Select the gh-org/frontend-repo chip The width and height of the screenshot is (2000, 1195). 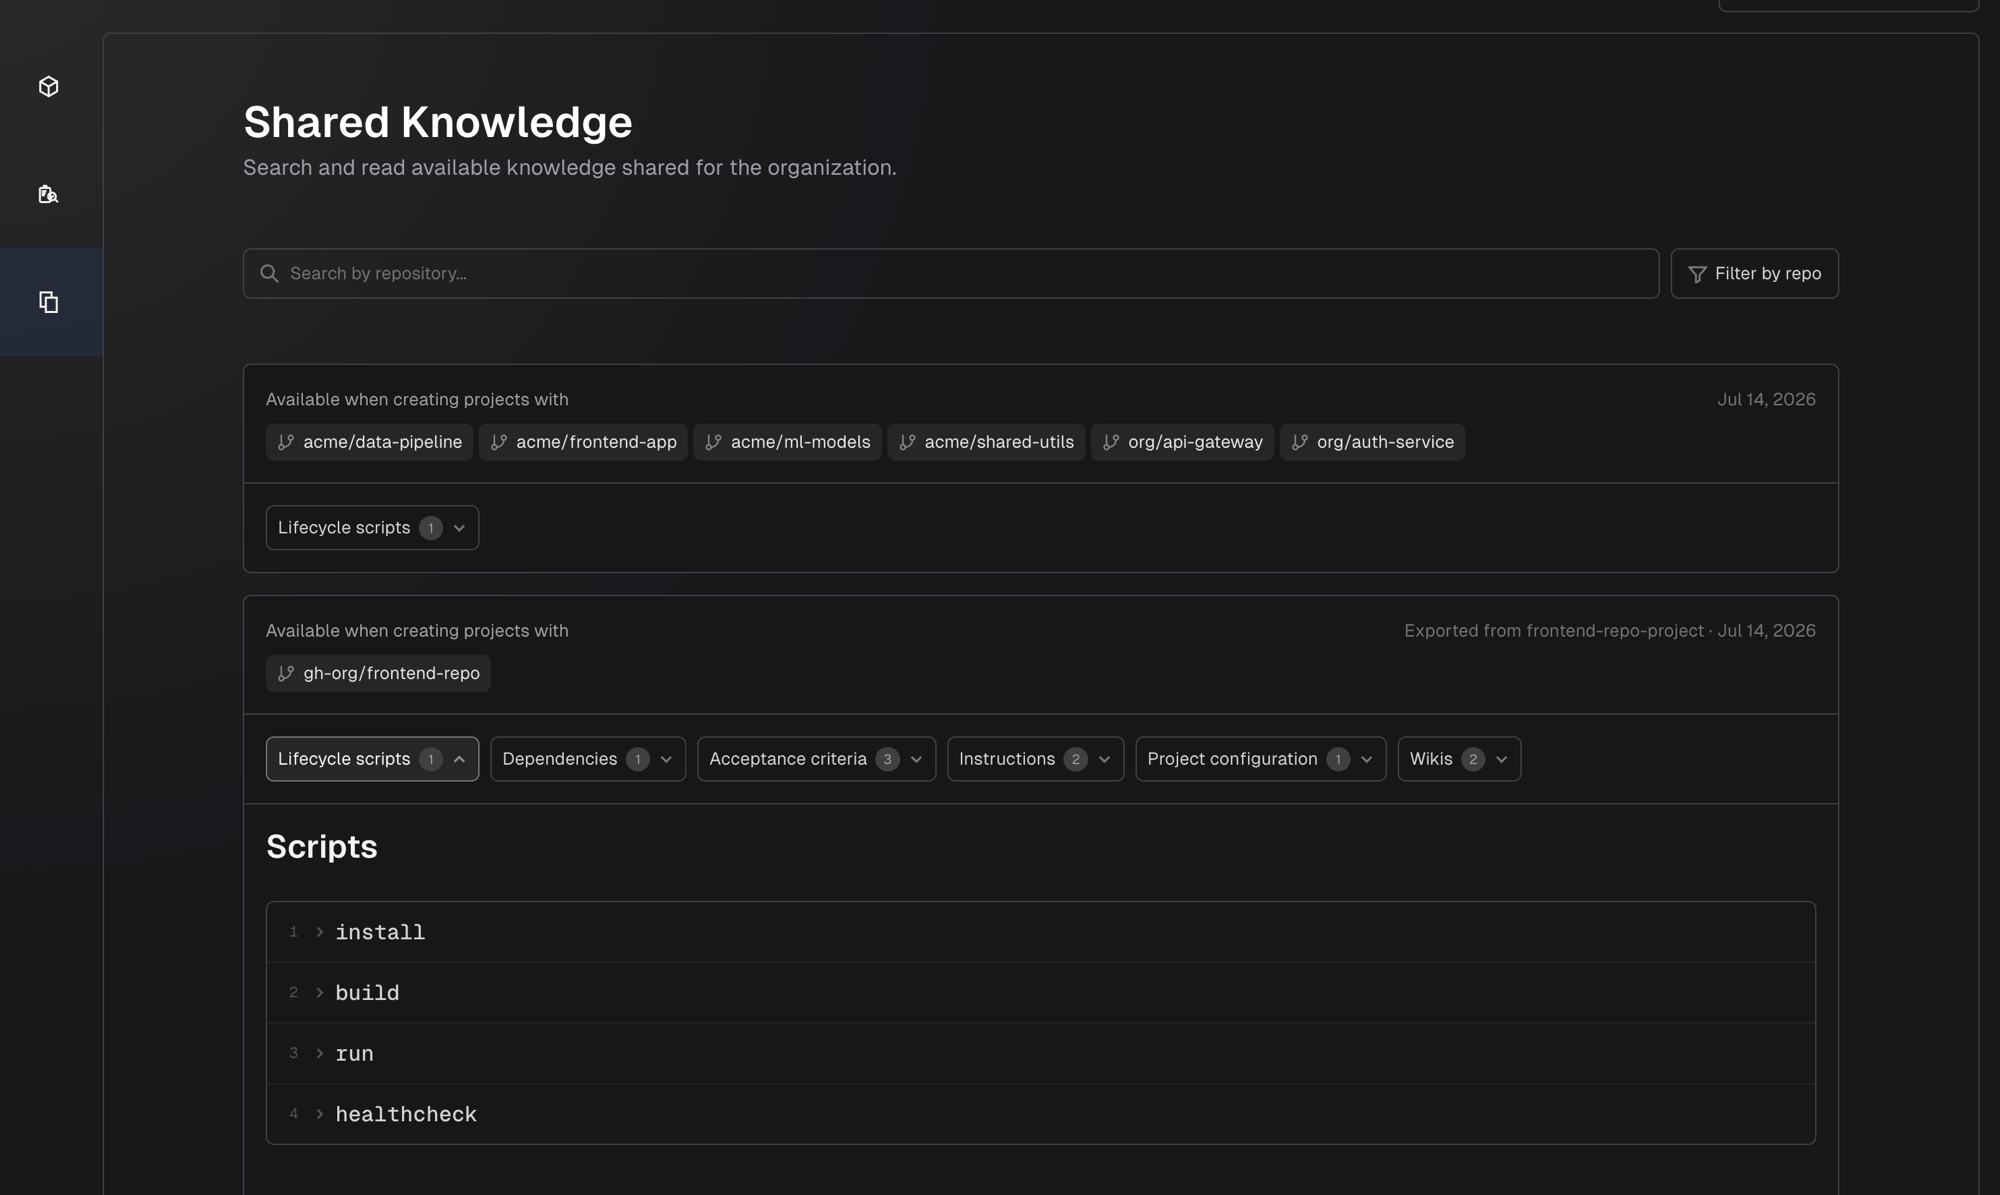378,673
